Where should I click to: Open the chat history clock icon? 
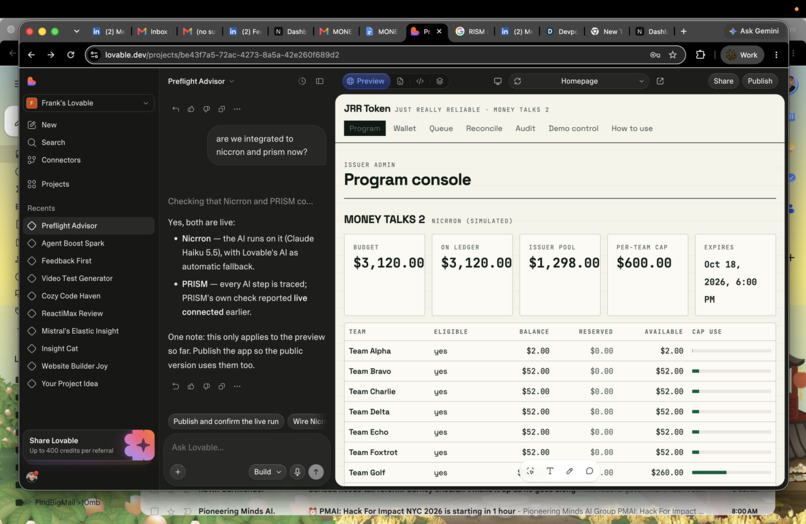(x=302, y=81)
